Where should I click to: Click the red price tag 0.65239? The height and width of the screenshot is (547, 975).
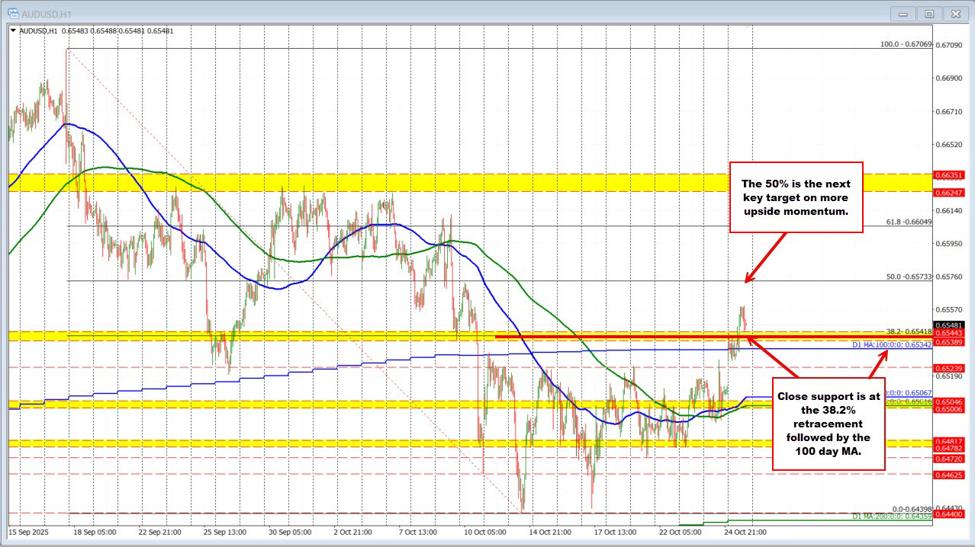[950, 368]
